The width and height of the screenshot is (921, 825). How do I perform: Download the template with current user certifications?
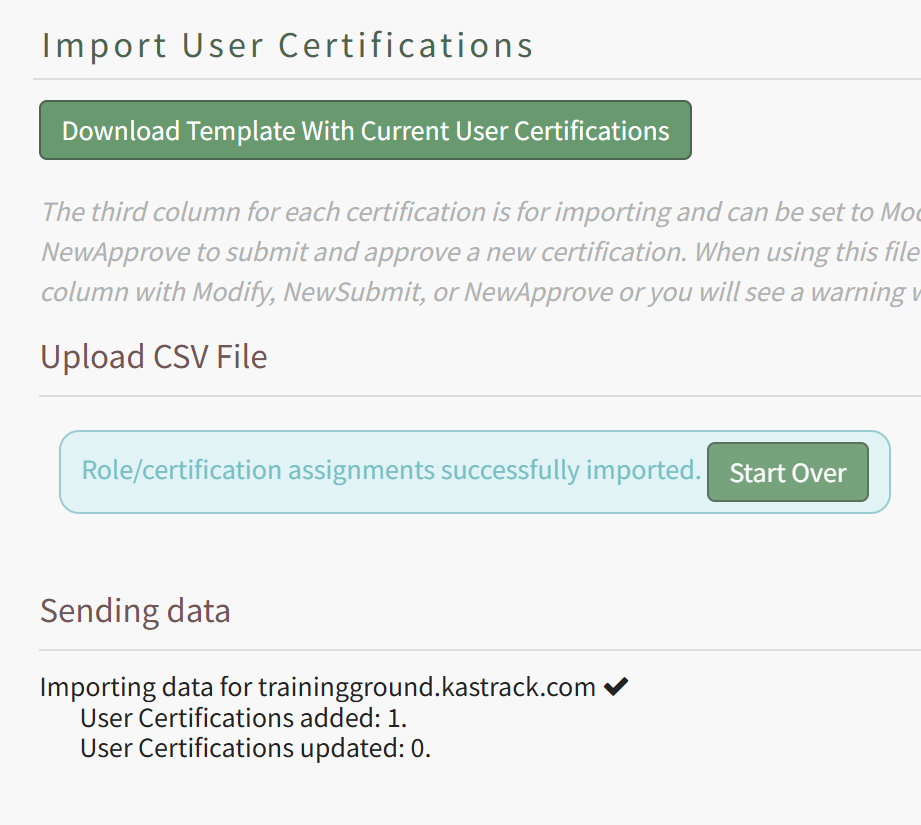coord(365,130)
